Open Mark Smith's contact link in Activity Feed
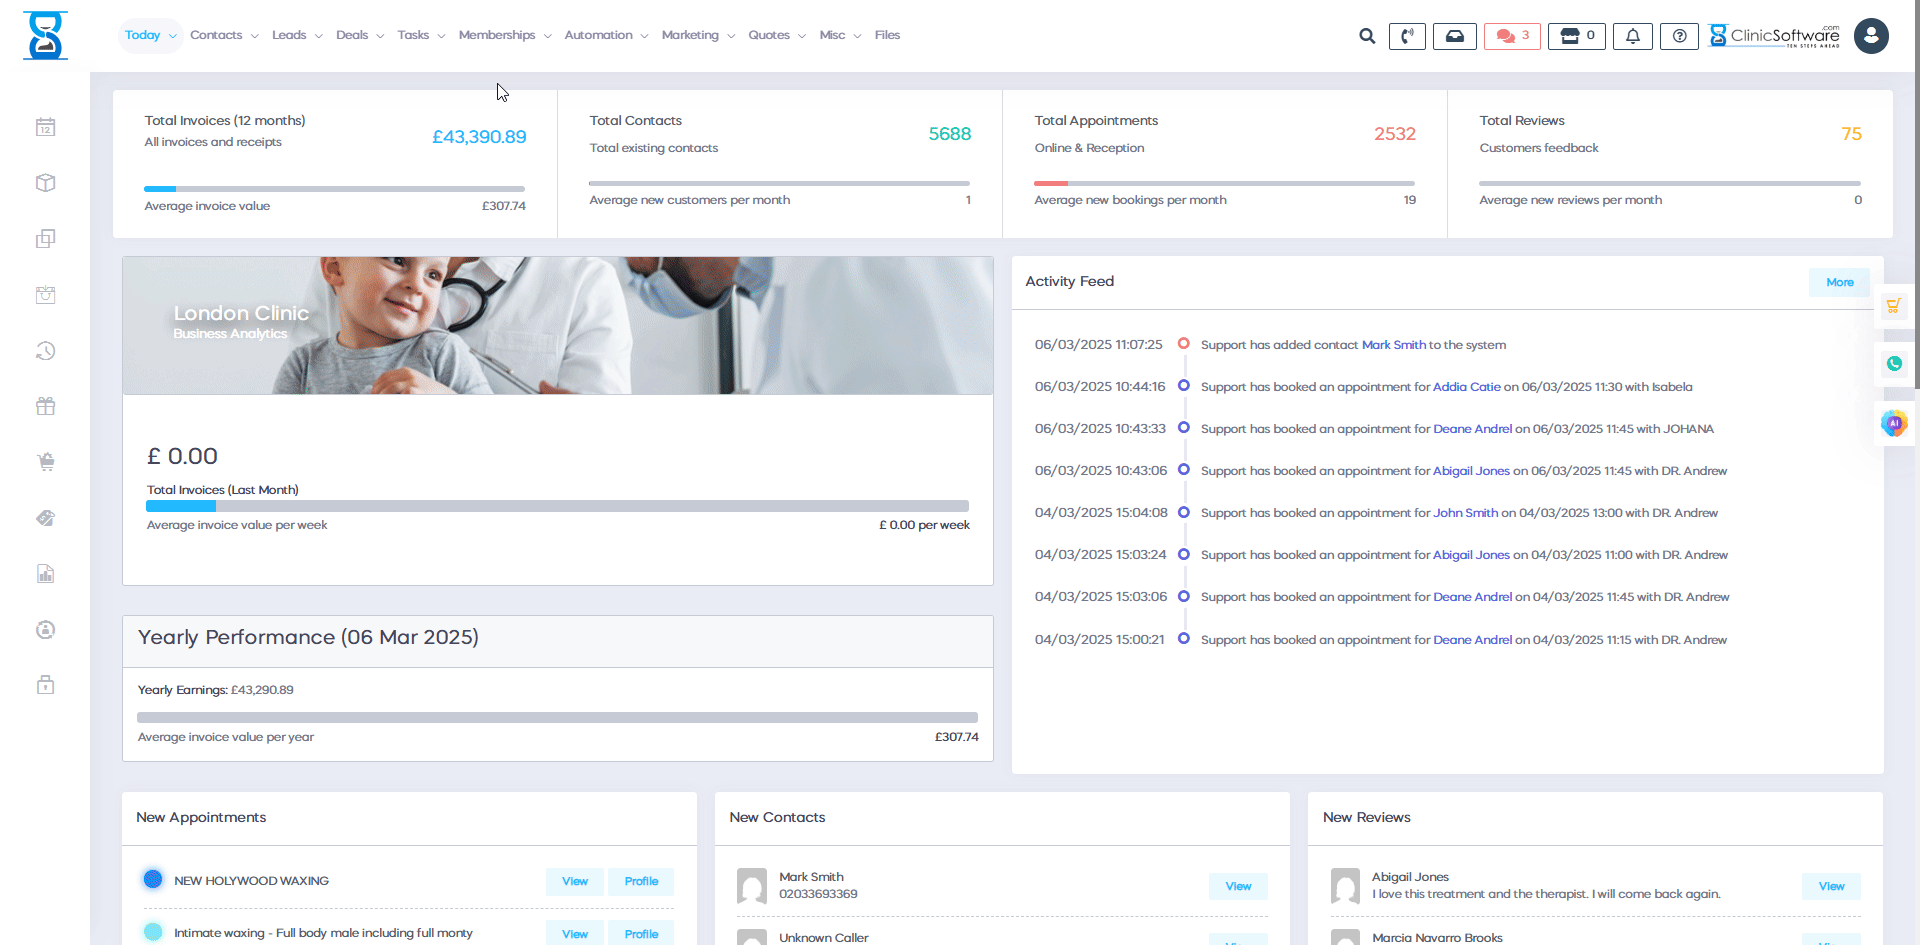Screen dimensions: 1920x945 [1393, 344]
